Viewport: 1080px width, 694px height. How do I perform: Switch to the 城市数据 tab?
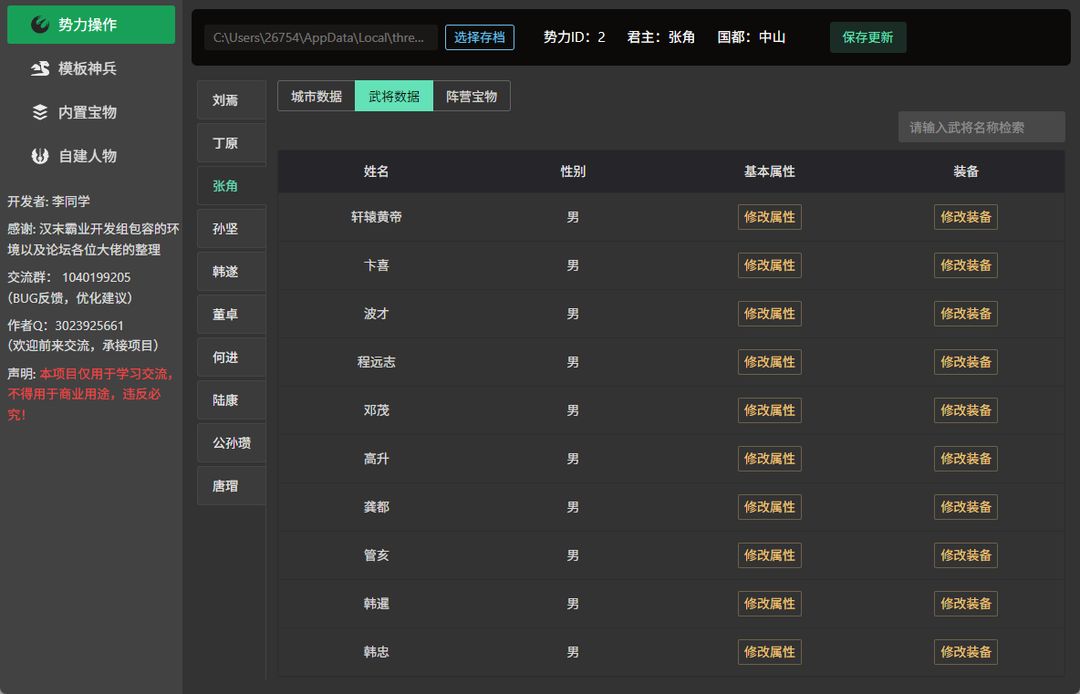[x=316, y=96]
